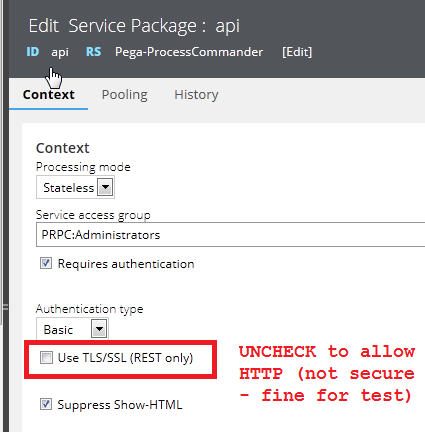Click the left panel splitter handle

(x=5, y=307)
